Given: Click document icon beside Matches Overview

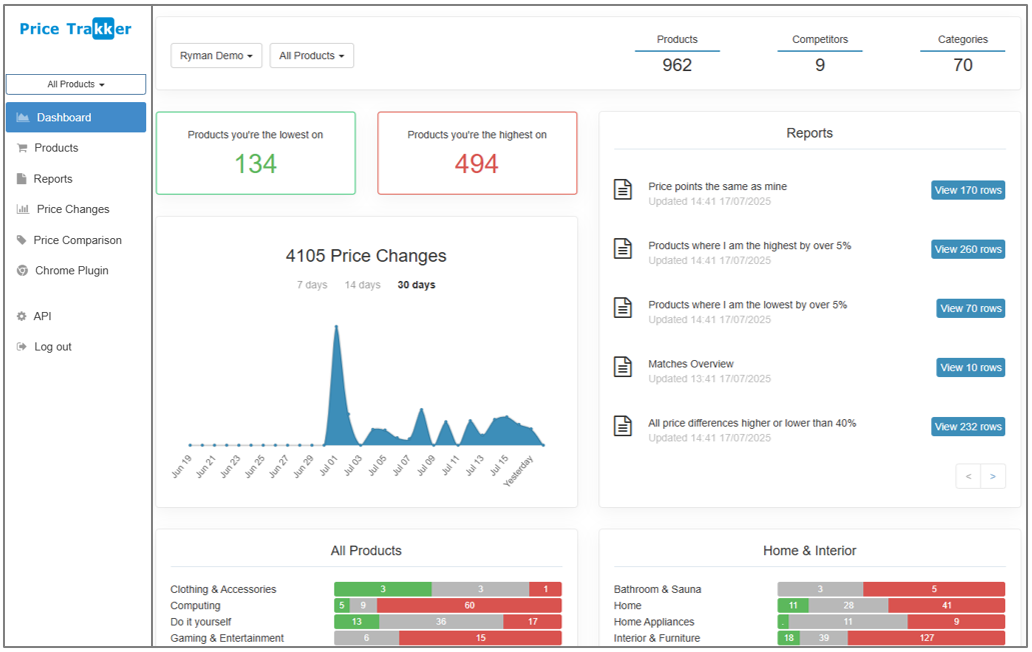Looking at the screenshot, I should [623, 367].
